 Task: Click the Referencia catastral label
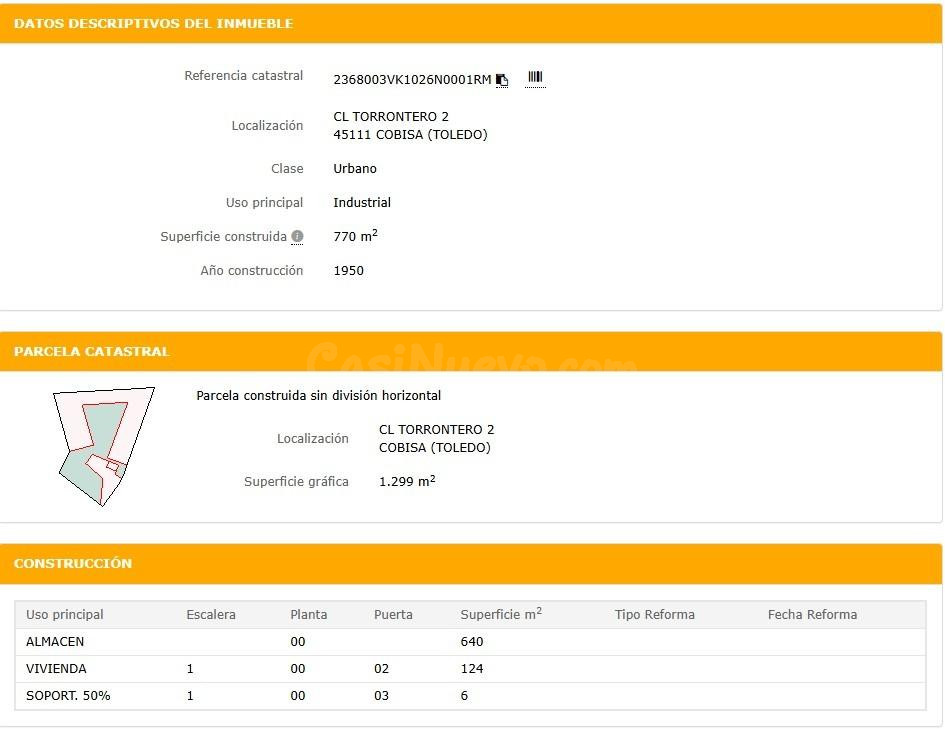[x=243, y=75]
